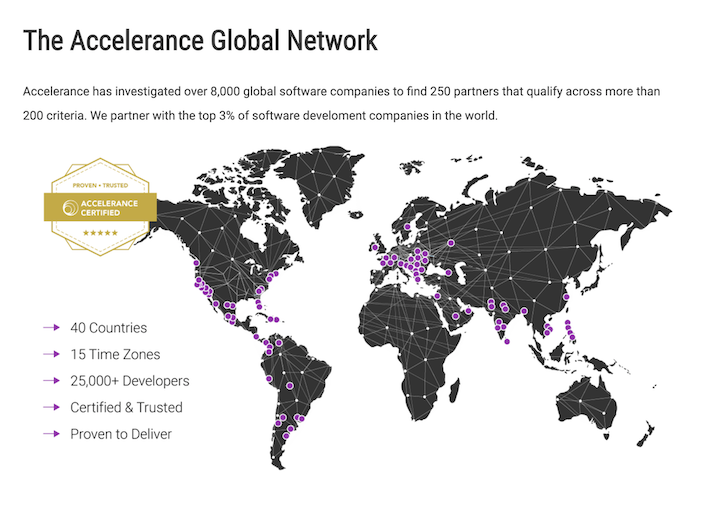Click the five gold stars on the badge
This screenshot has height=517, width=720.
[100, 233]
